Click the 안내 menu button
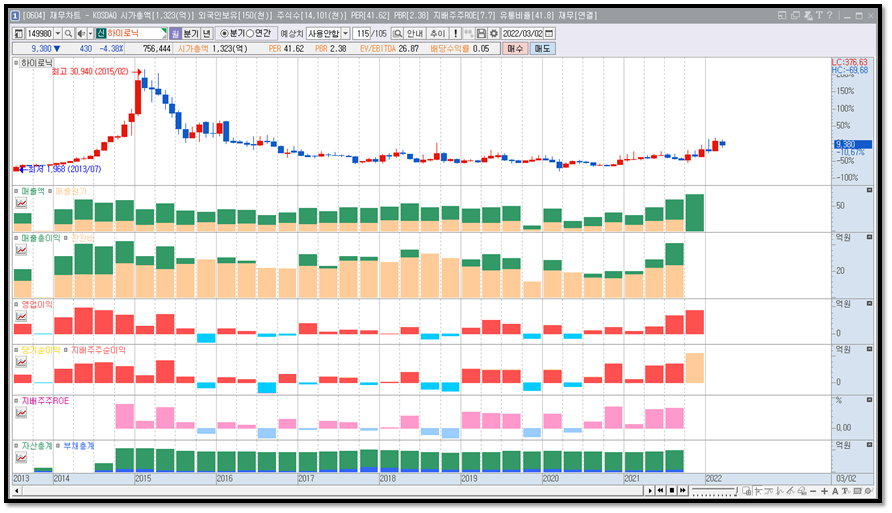Screen dimensions: 892x513 click(x=415, y=34)
